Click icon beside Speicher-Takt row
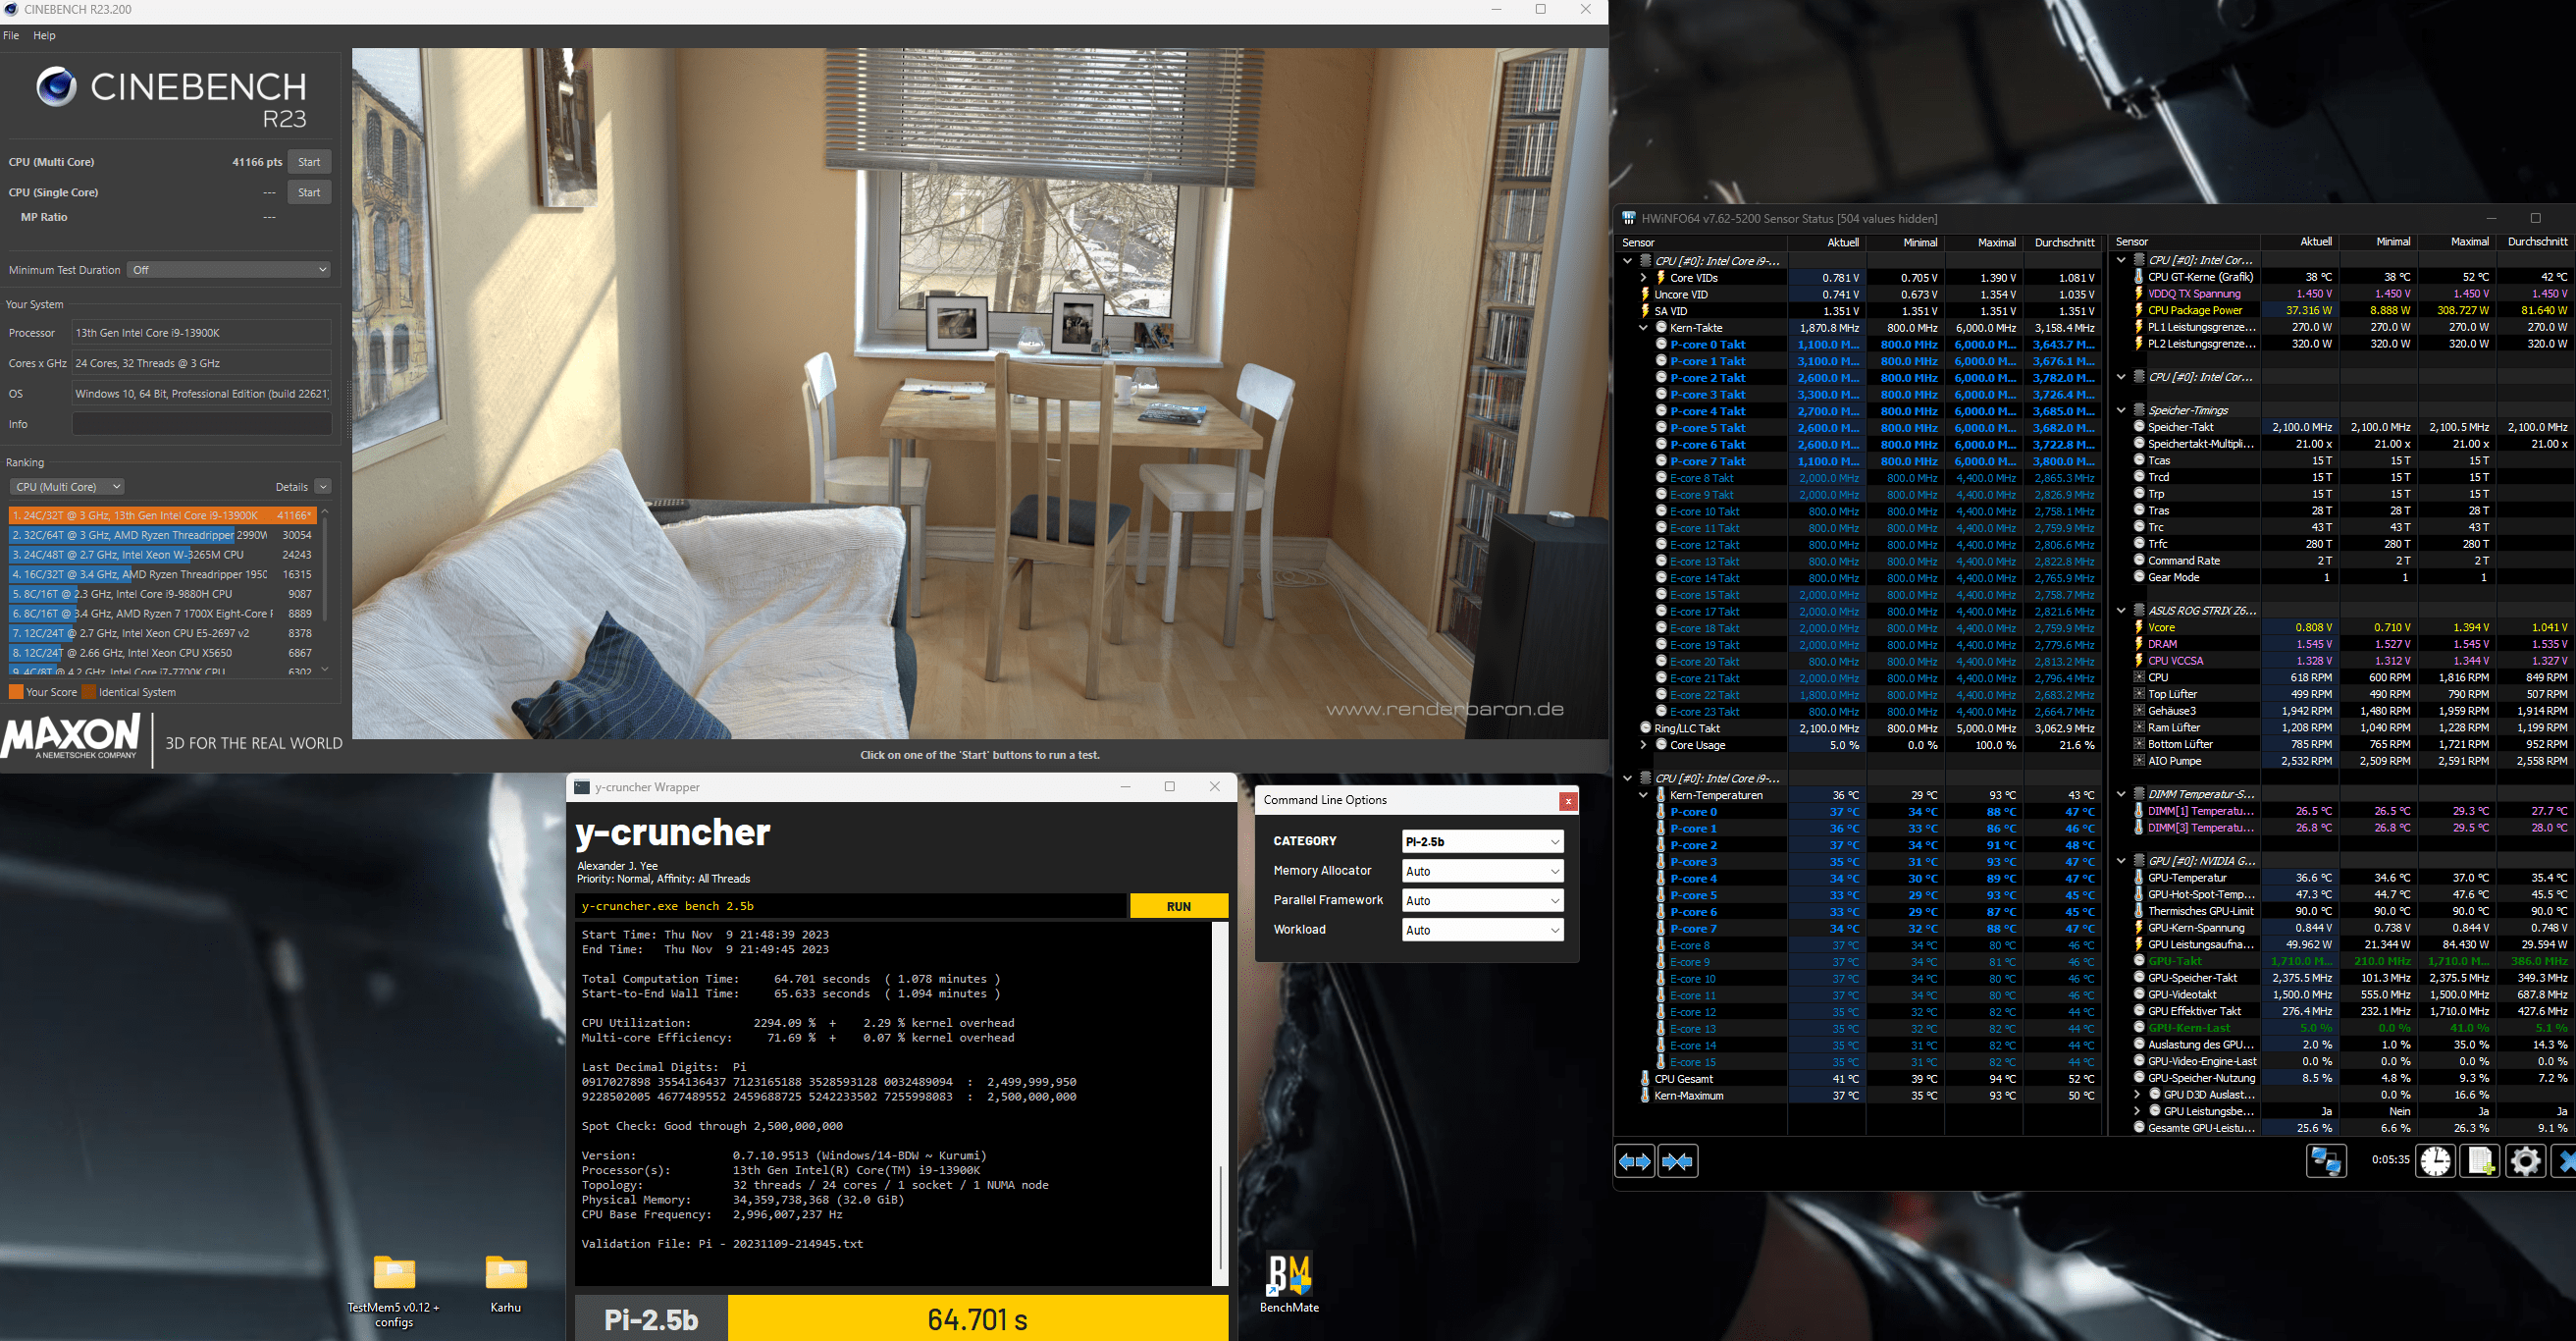Screen dimensions: 2576x1341 2139,427
